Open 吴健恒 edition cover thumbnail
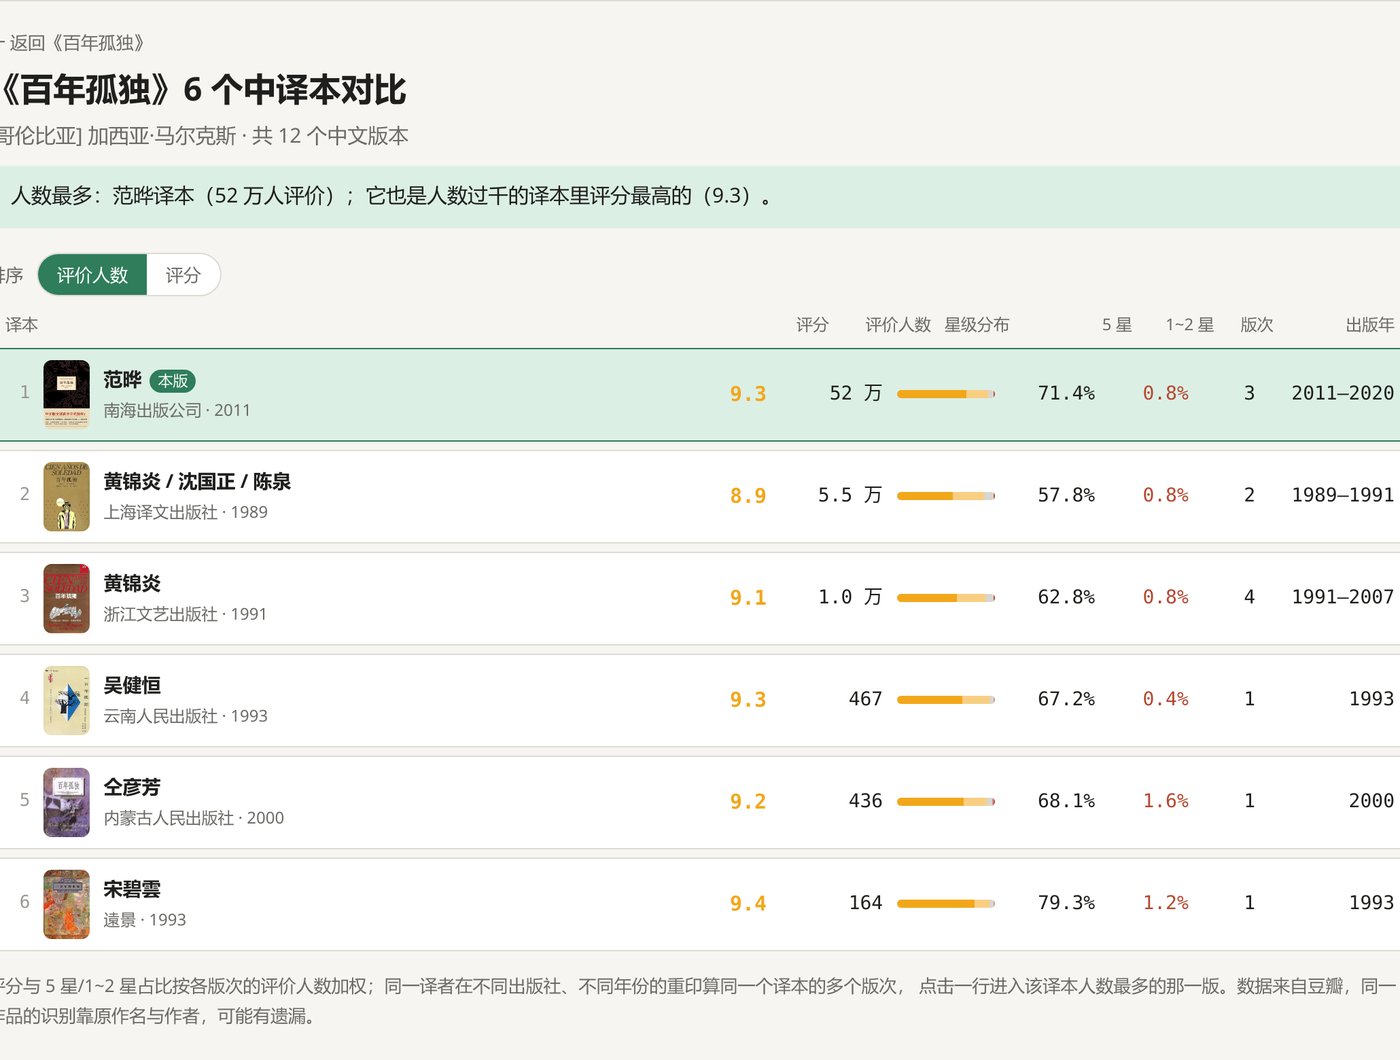Screen dimensions: 1400x1060 [66, 700]
